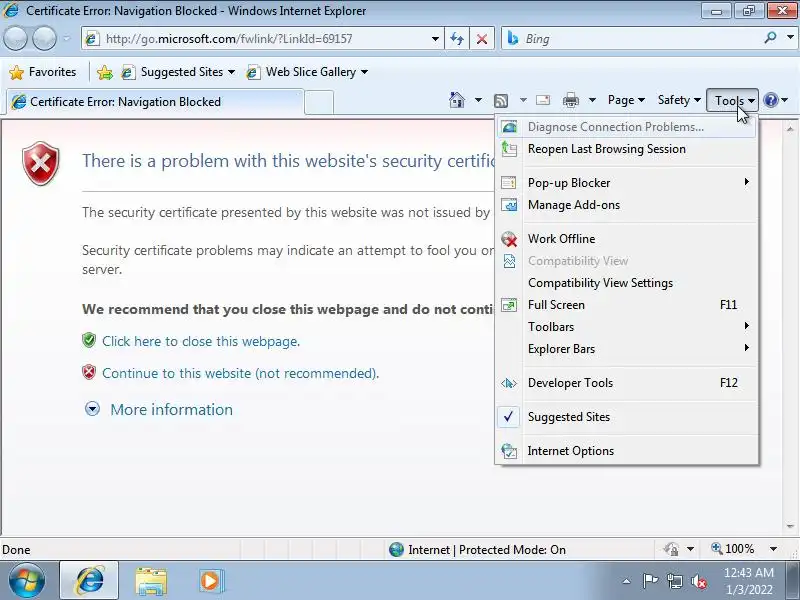Open the Page dropdown menu
Viewport: 800px width, 600px height.
click(626, 100)
